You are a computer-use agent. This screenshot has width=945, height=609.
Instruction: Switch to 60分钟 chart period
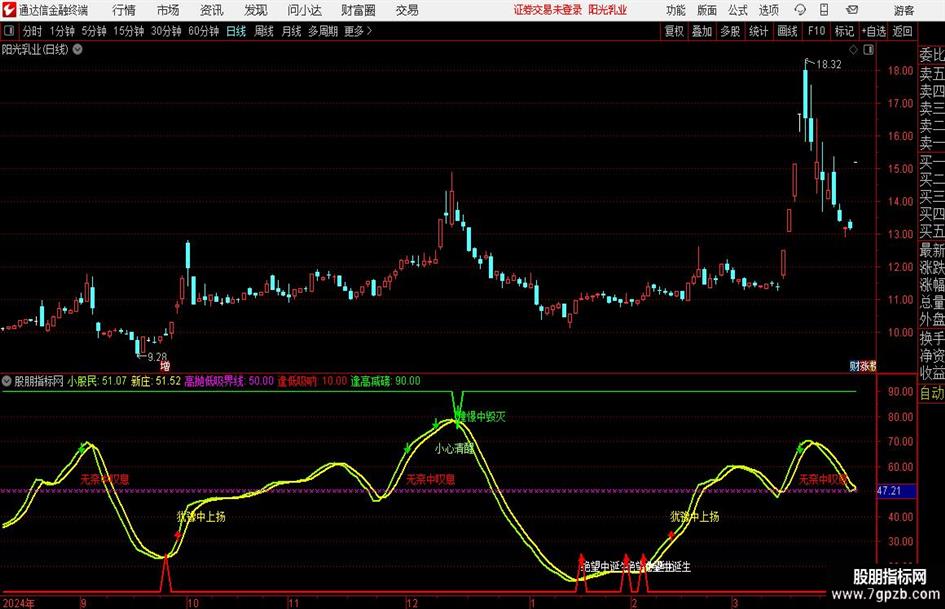(203, 31)
